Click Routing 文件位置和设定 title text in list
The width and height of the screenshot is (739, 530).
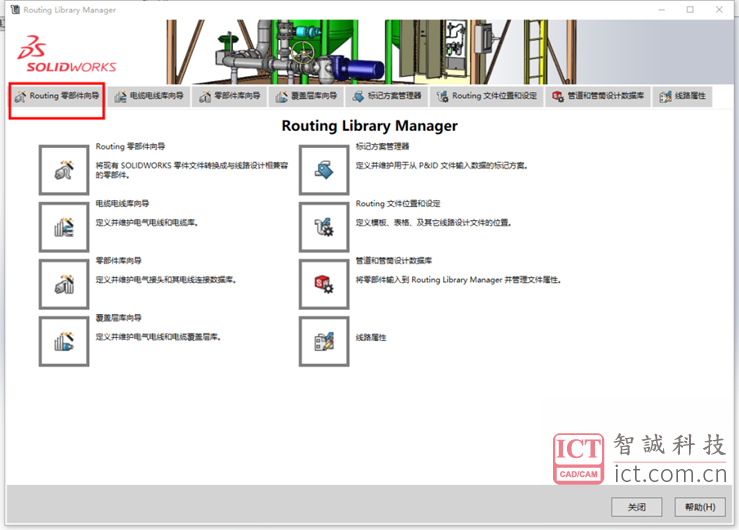pyautogui.click(x=398, y=204)
